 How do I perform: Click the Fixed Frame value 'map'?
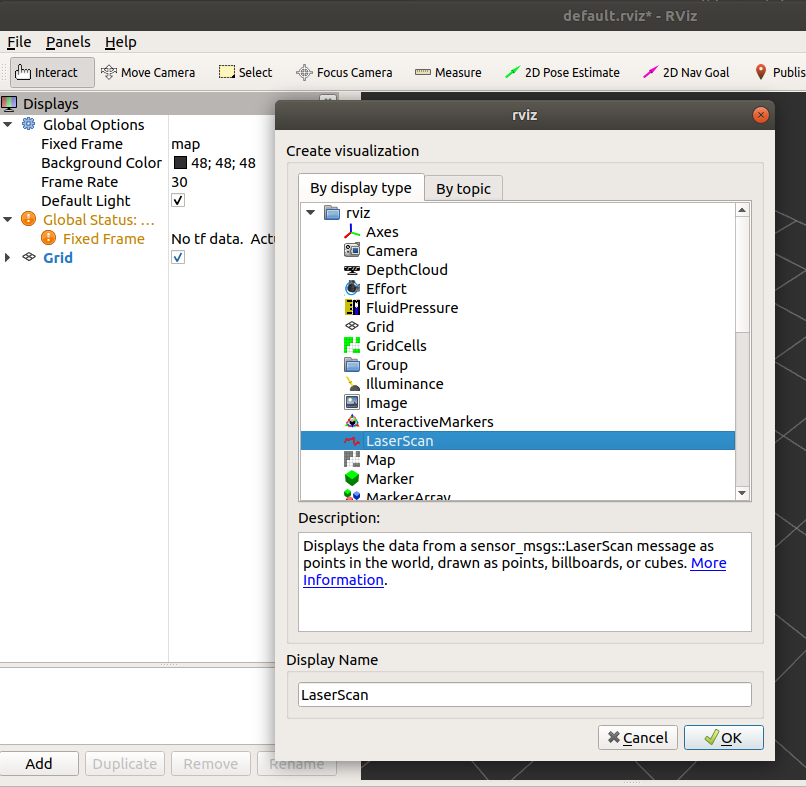[x=186, y=144]
